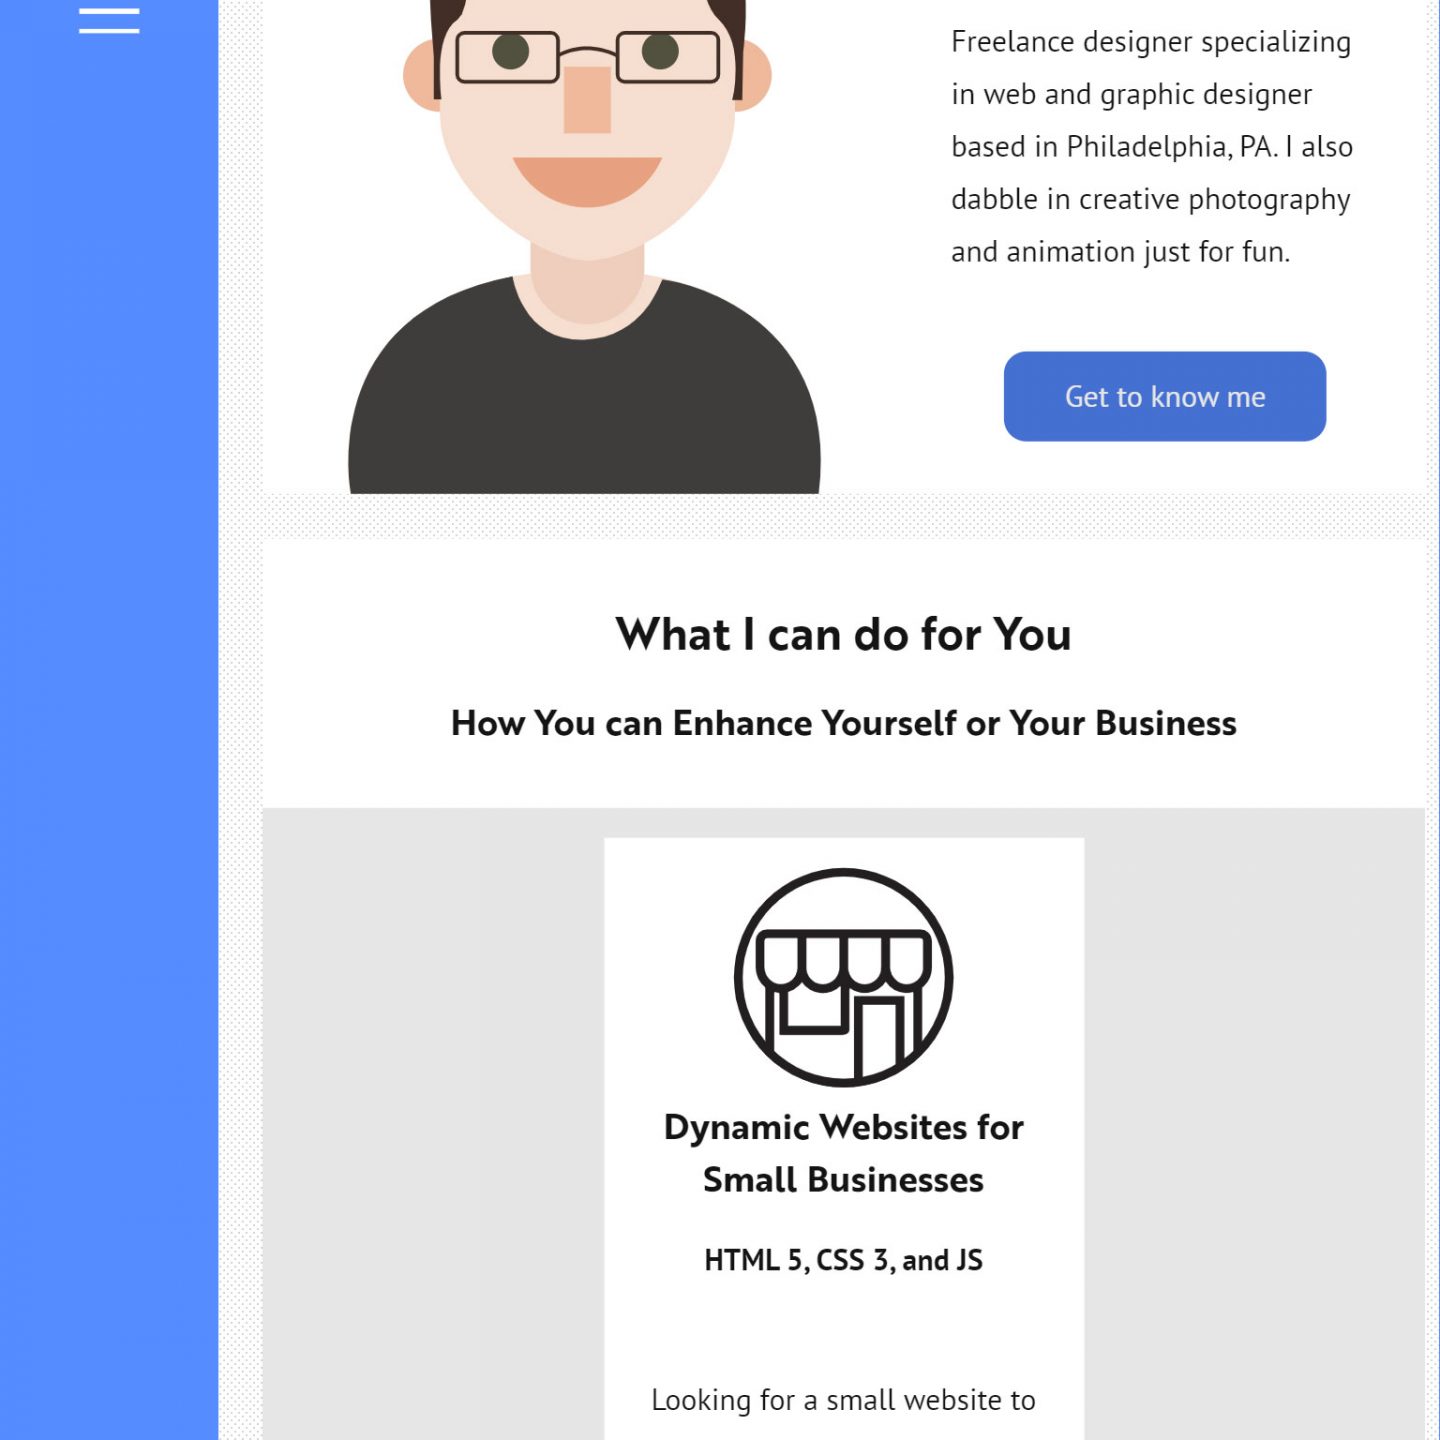Click the avatar's smiling mouth

[x=587, y=181]
